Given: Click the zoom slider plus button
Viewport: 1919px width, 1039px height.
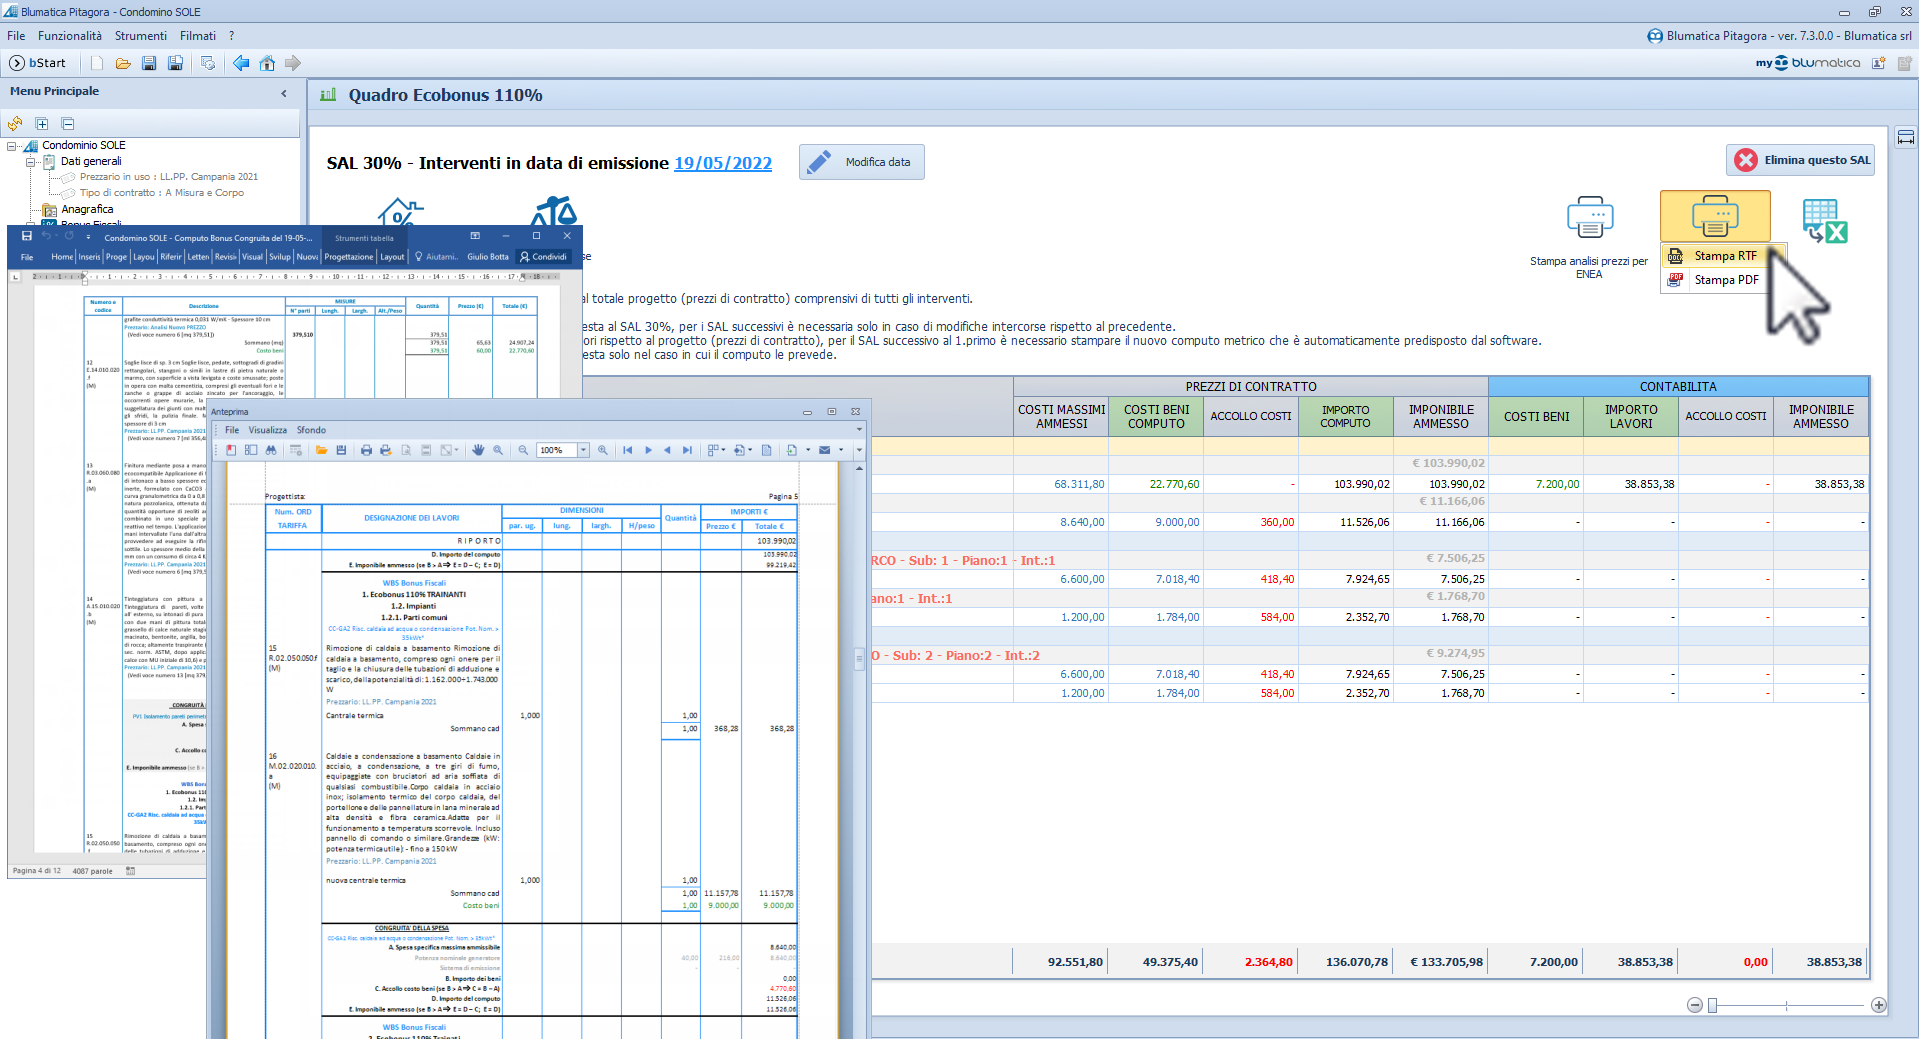Looking at the screenshot, I should point(1879,1005).
